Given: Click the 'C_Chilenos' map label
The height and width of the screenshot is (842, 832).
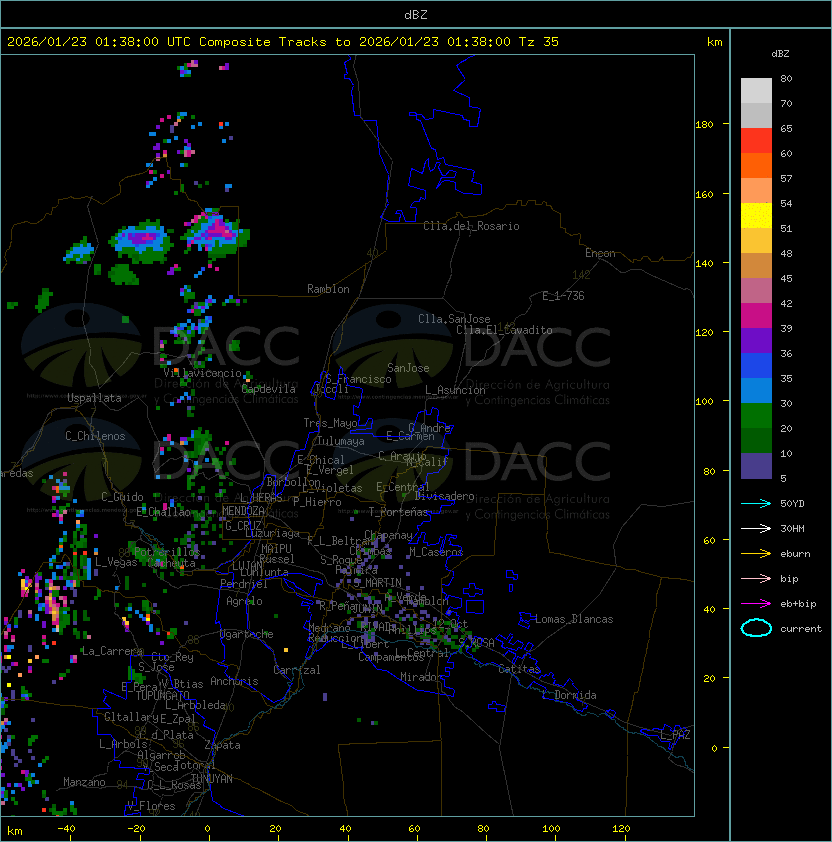Looking at the screenshot, I should tap(95, 436).
